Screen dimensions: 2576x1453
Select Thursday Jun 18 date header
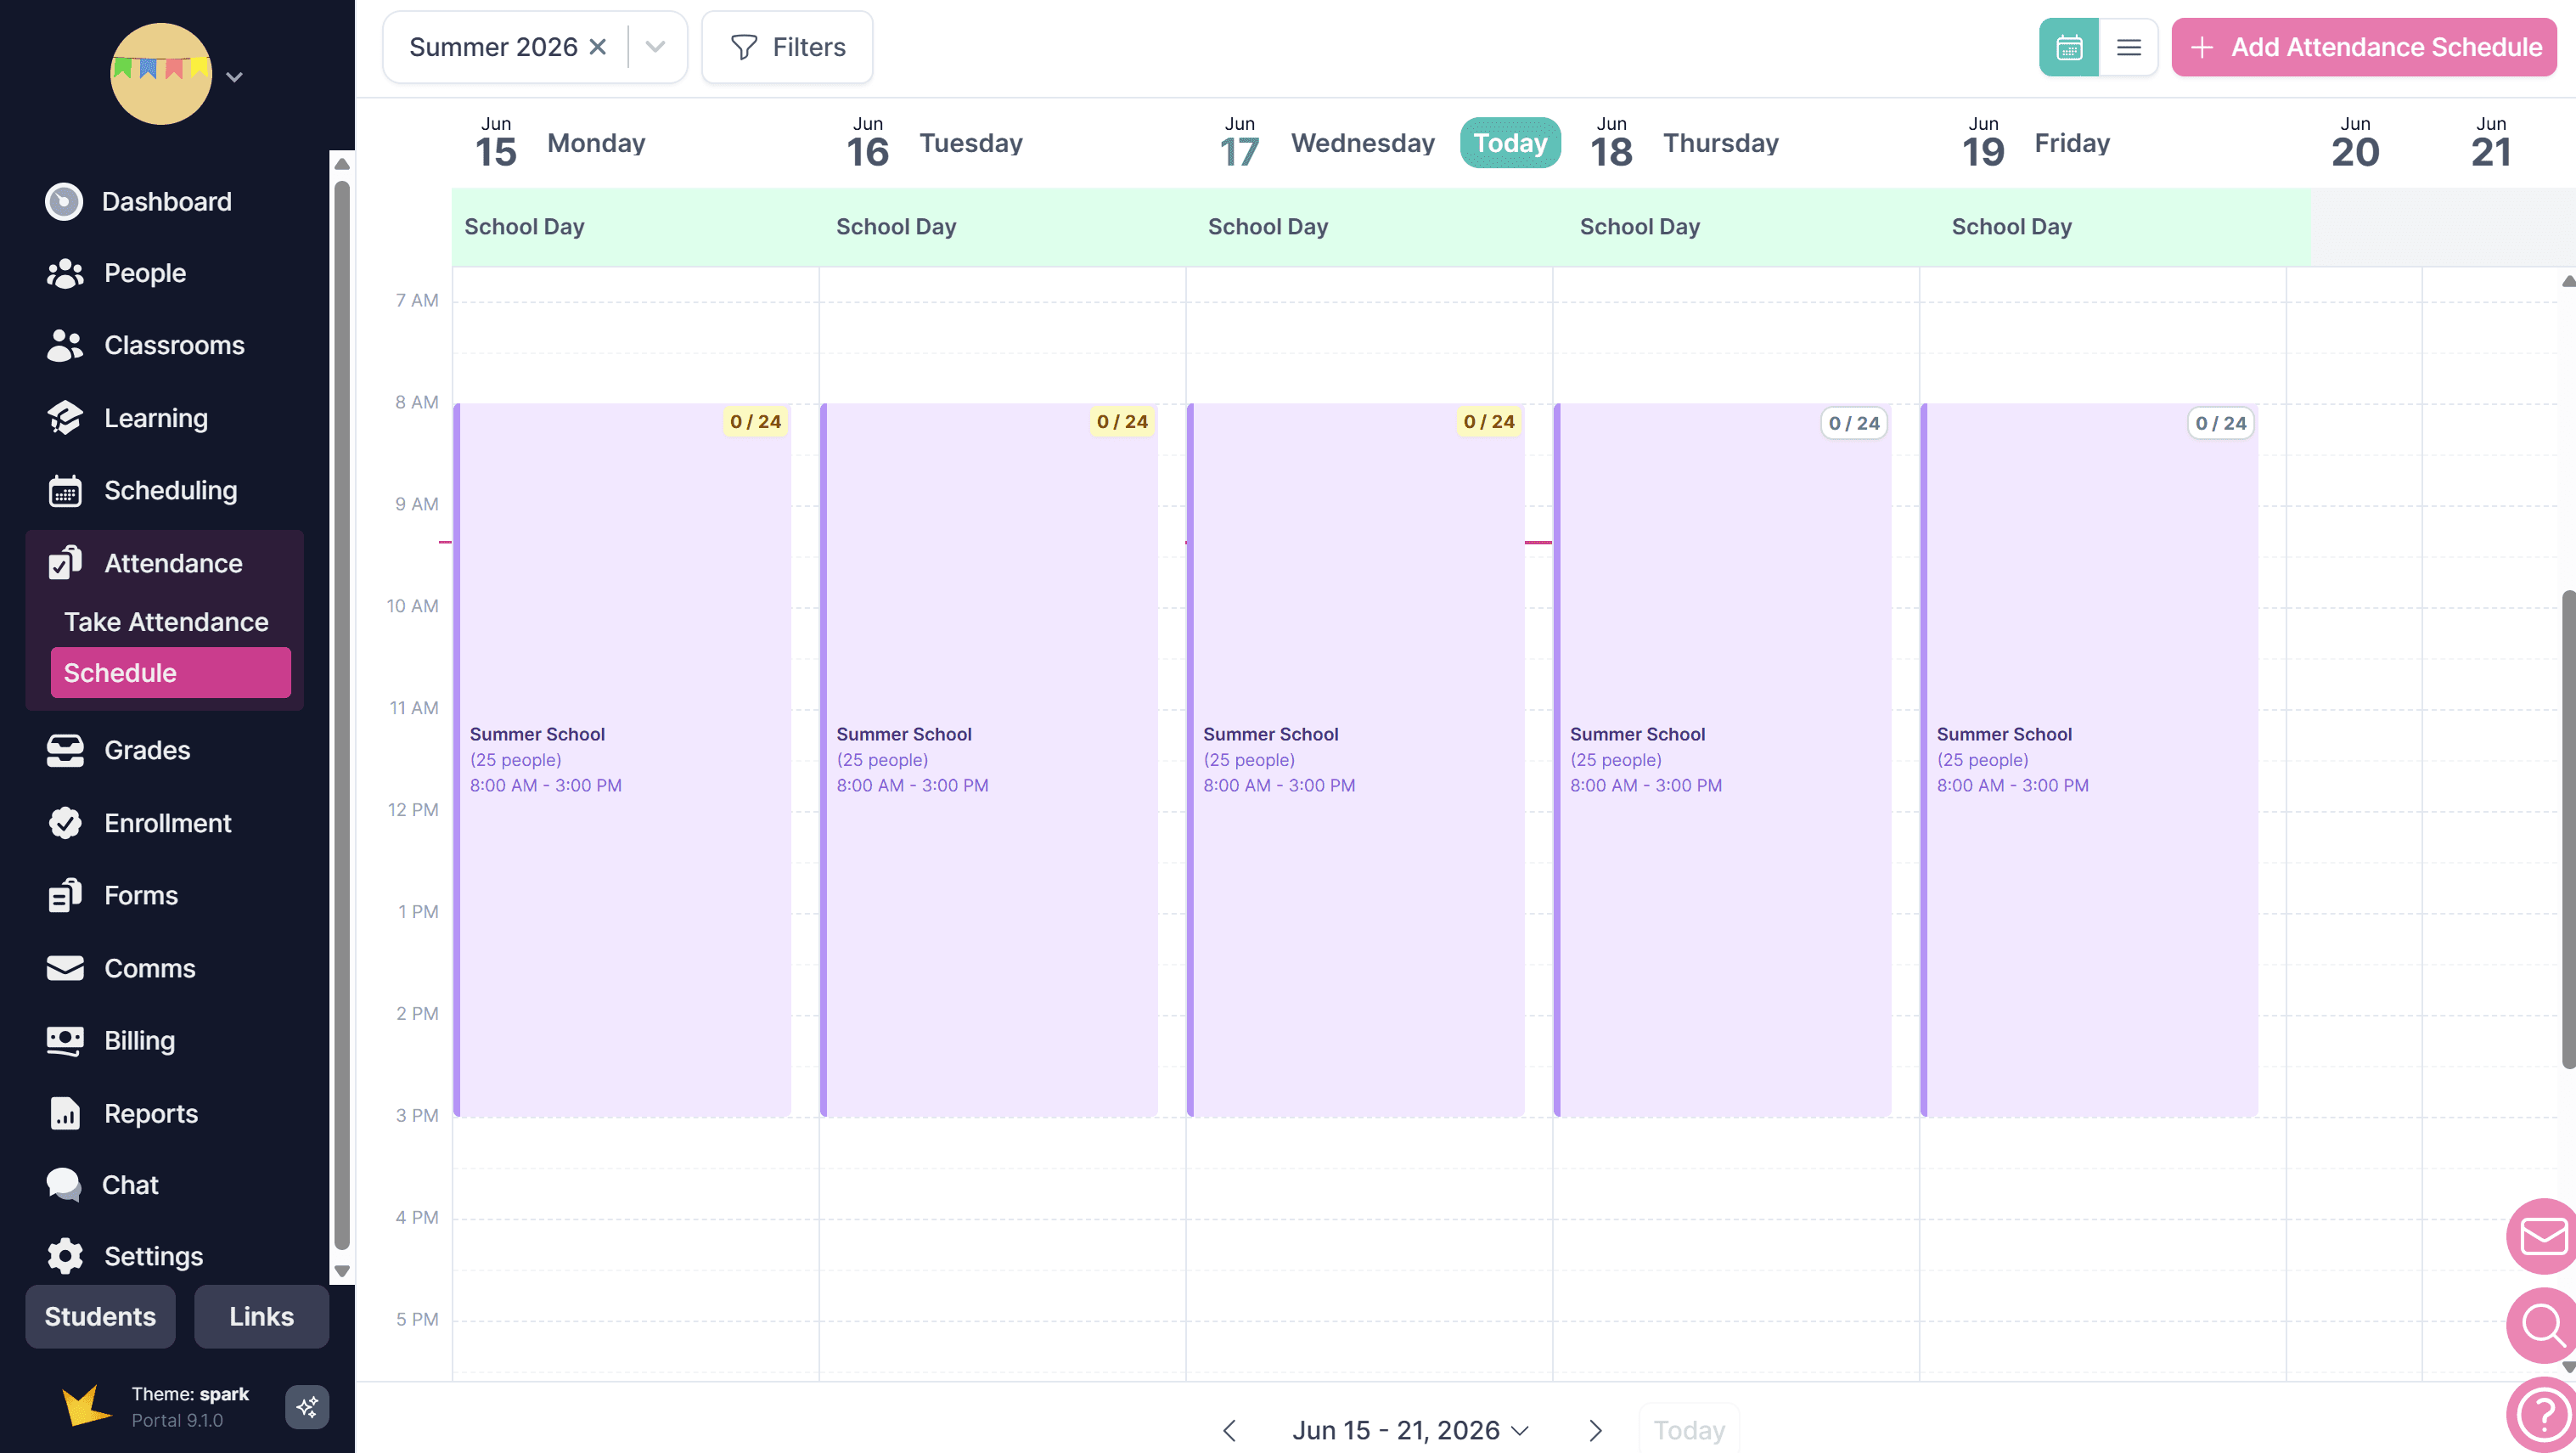[1684, 143]
